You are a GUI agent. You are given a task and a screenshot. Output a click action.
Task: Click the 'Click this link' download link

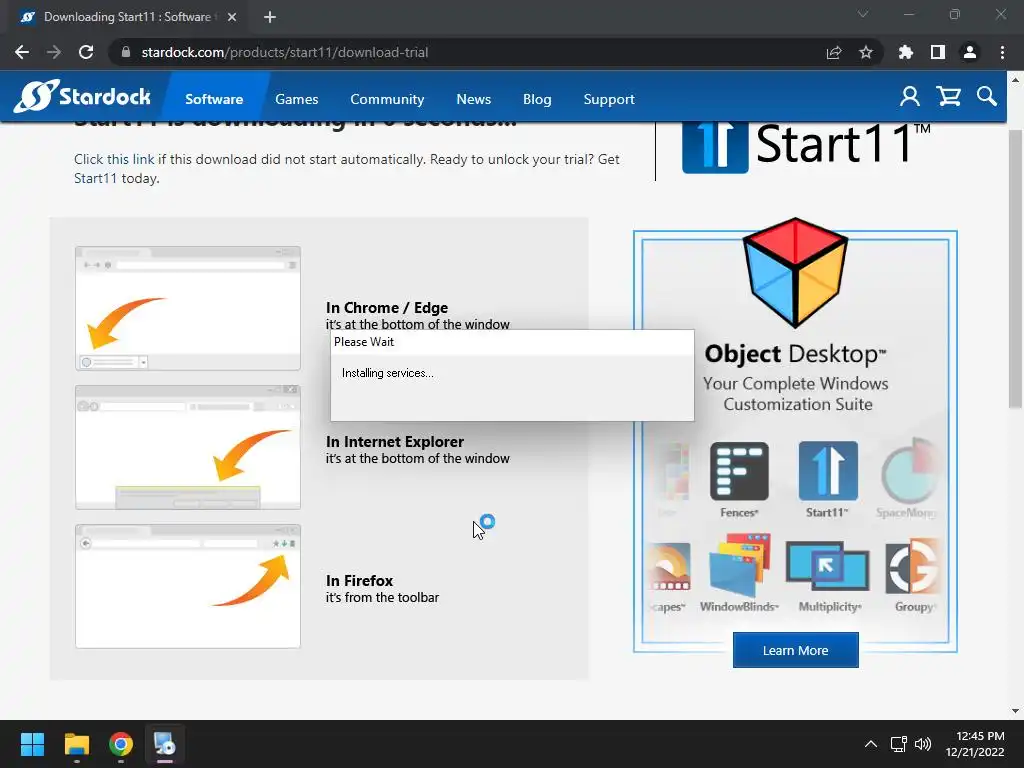[114, 159]
